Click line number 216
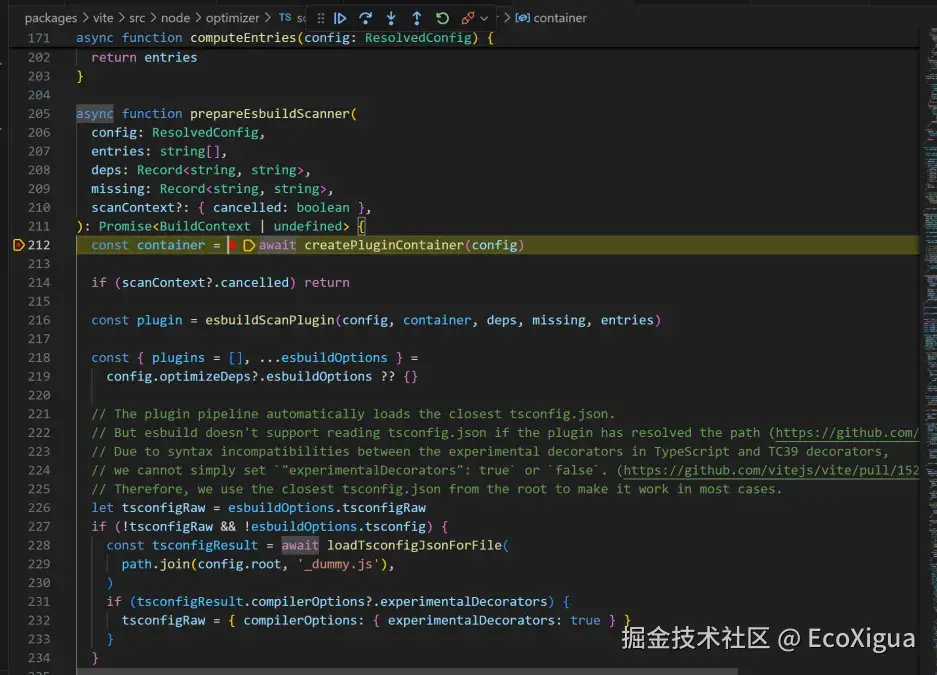 [39, 320]
